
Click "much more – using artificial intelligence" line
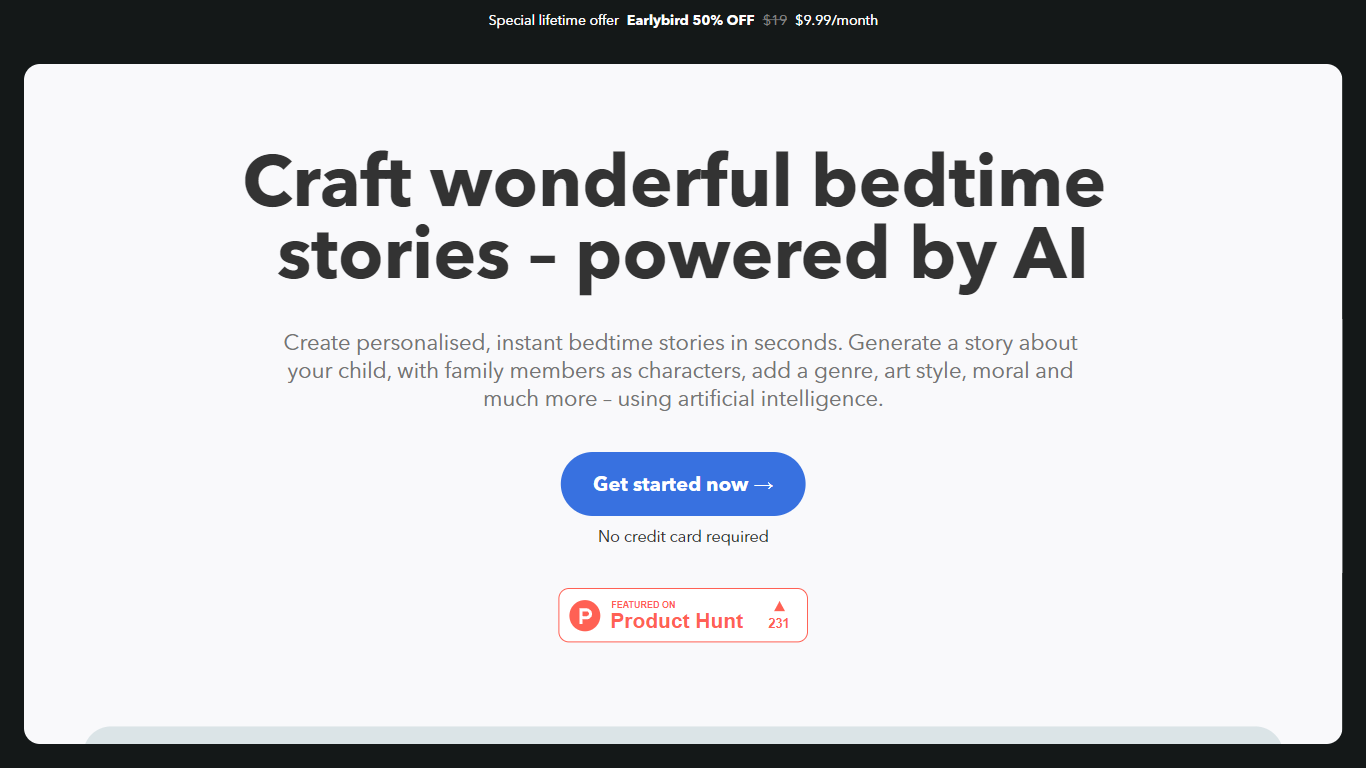tap(683, 399)
